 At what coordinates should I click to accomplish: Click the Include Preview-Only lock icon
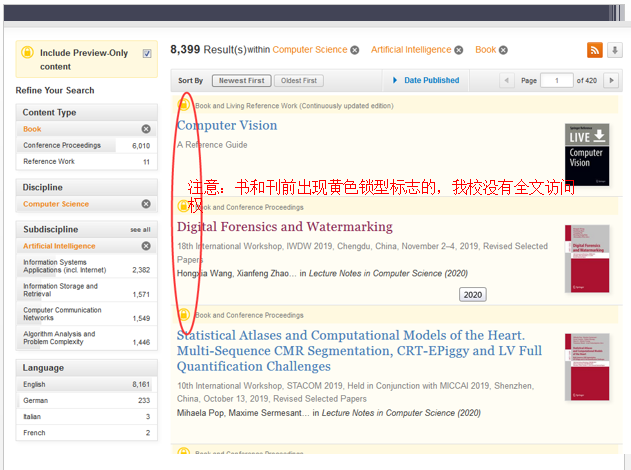click(x=27, y=53)
